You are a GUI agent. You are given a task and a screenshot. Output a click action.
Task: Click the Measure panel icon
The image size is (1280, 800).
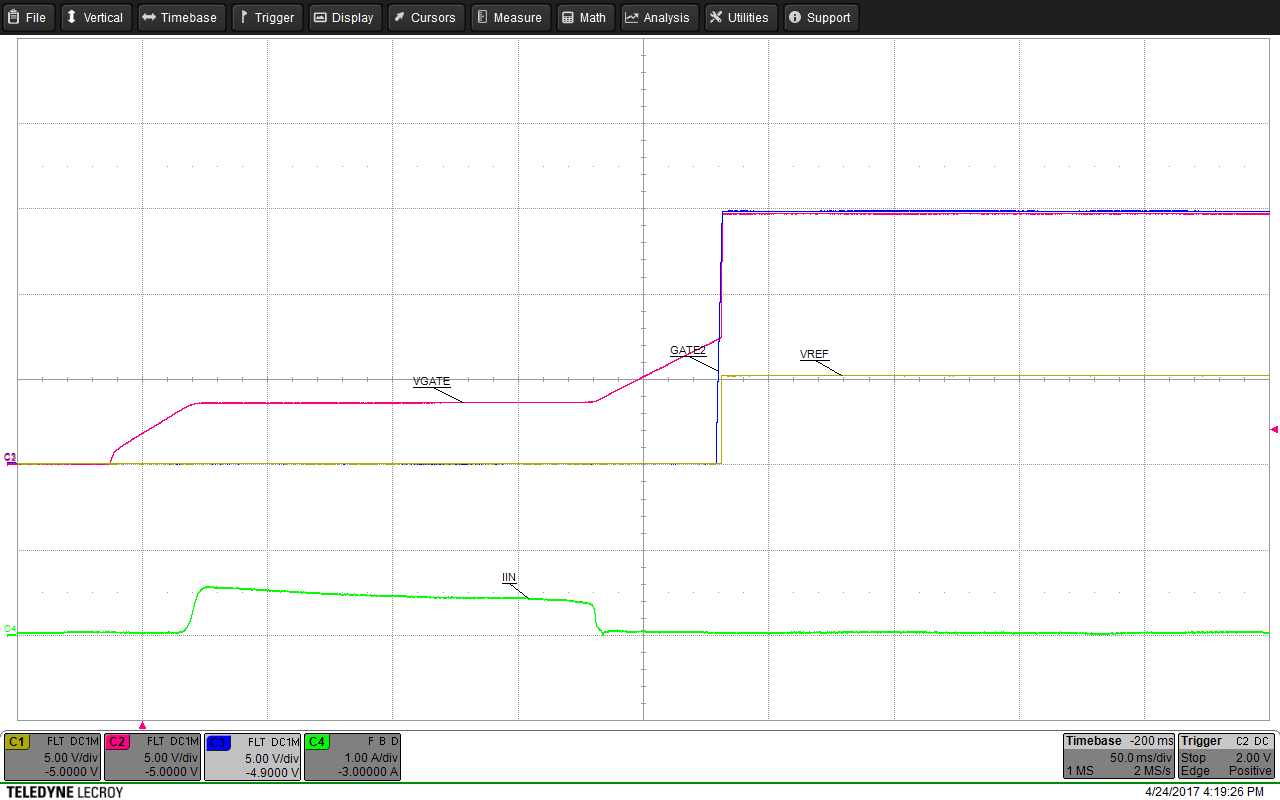click(510, 17)
